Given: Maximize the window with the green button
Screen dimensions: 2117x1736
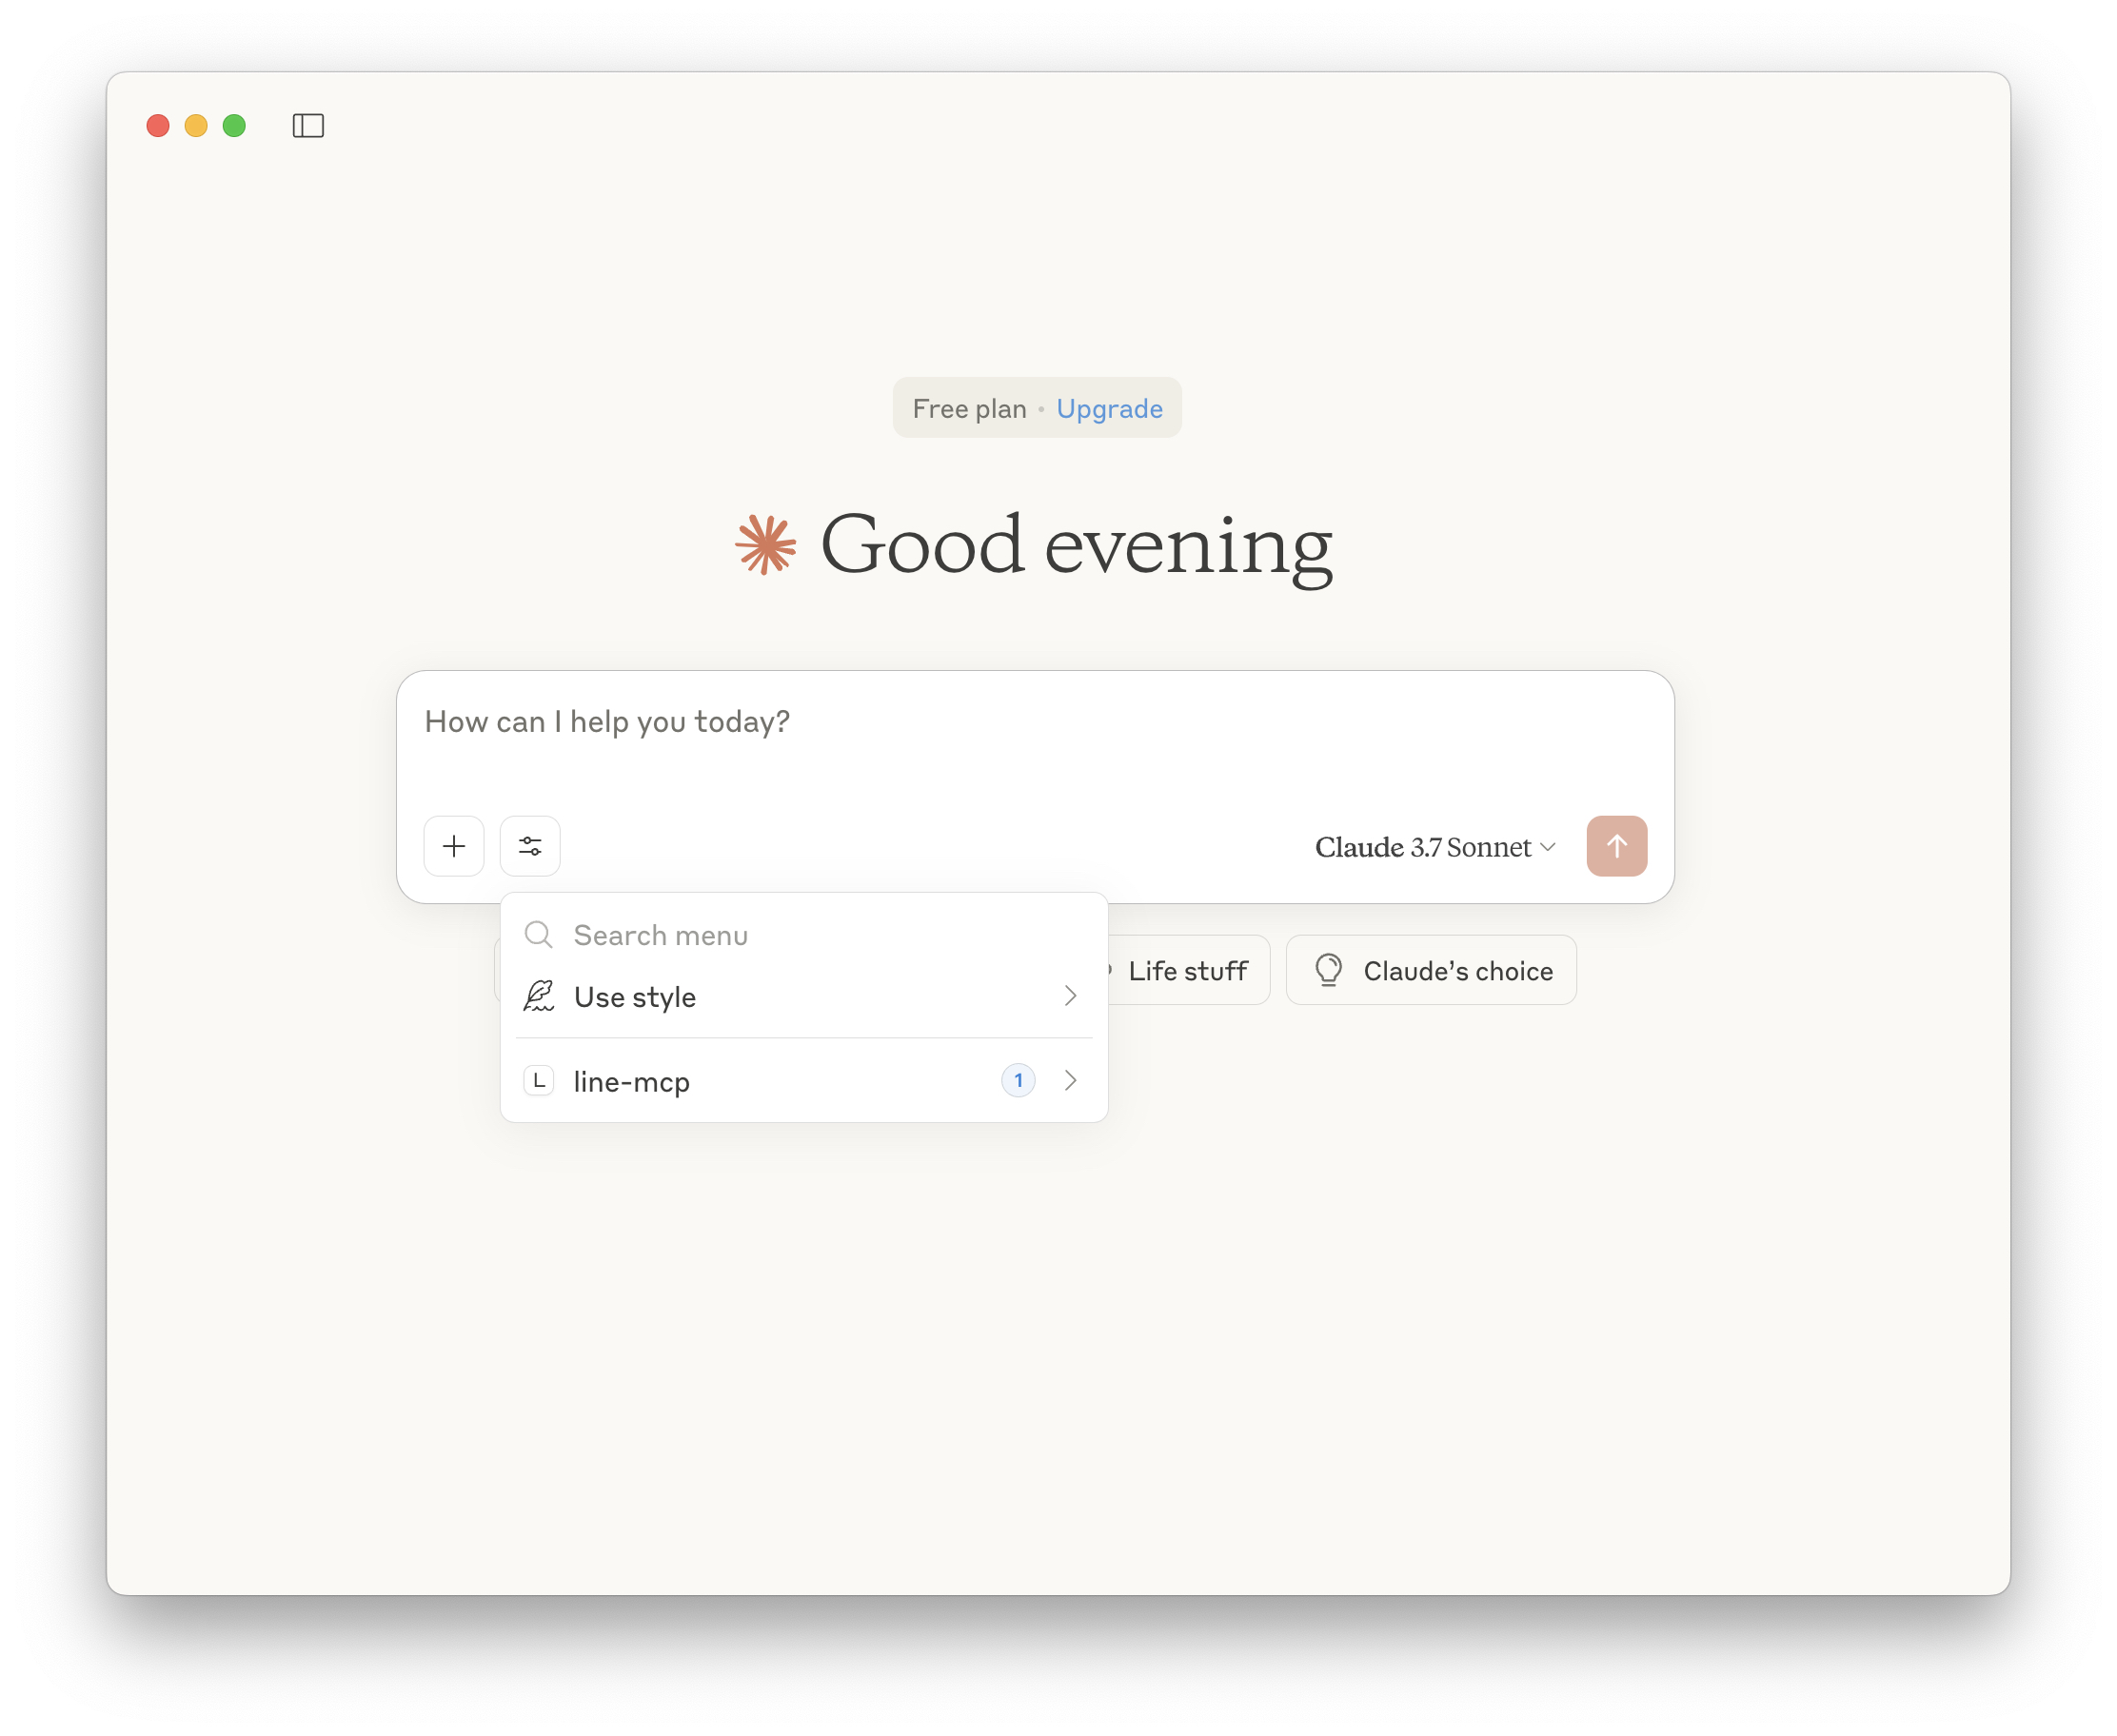Looking at the screenshot, I should coord(234,126).
